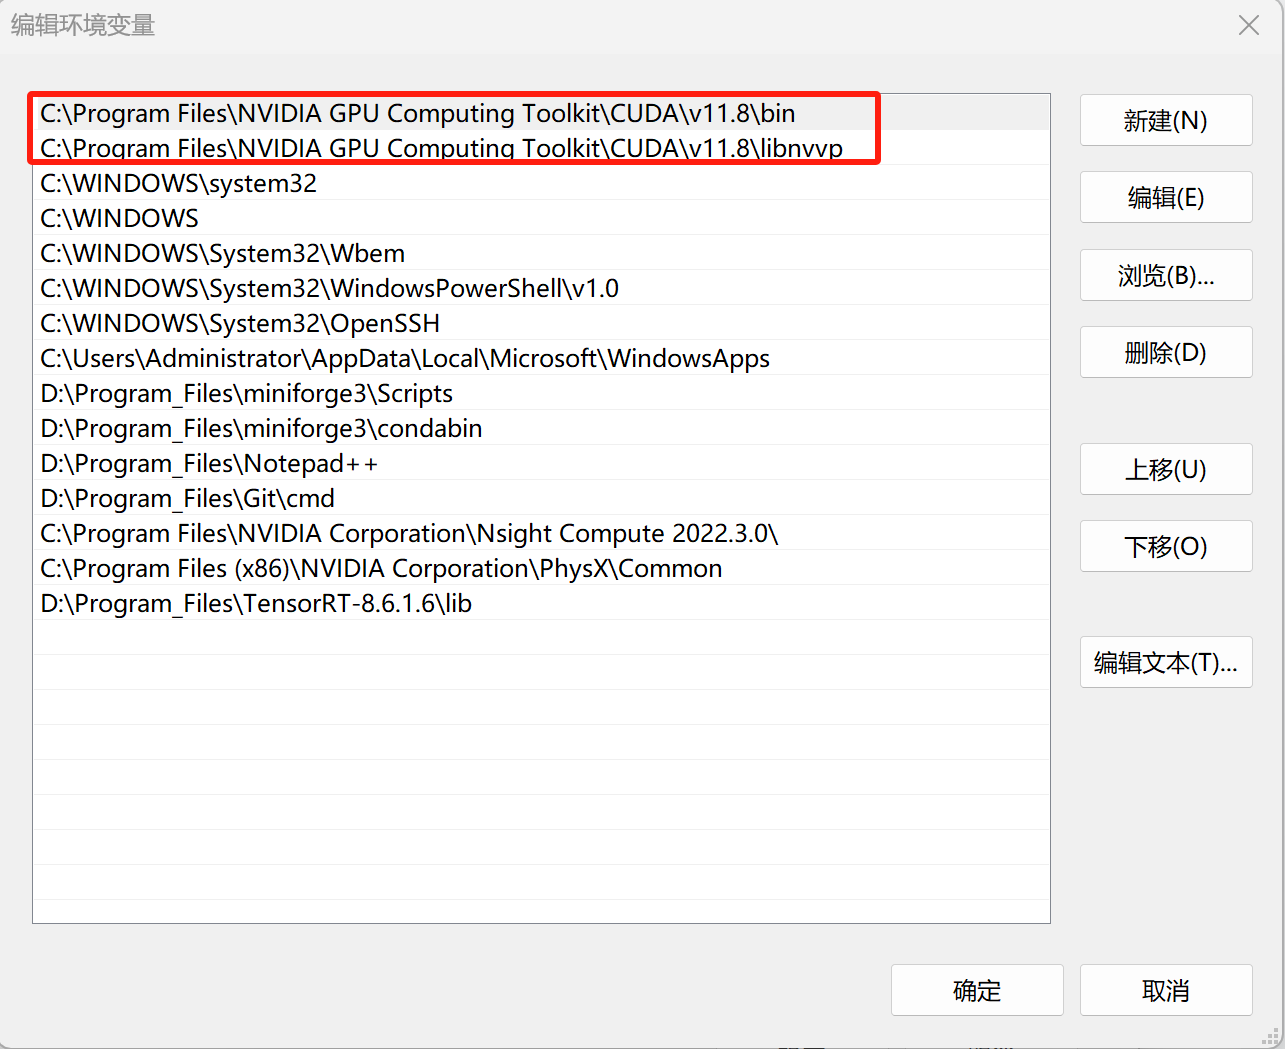Open 编辑文本(T)... mode
This screenshot has width=1285, height=1049.
1166,662
